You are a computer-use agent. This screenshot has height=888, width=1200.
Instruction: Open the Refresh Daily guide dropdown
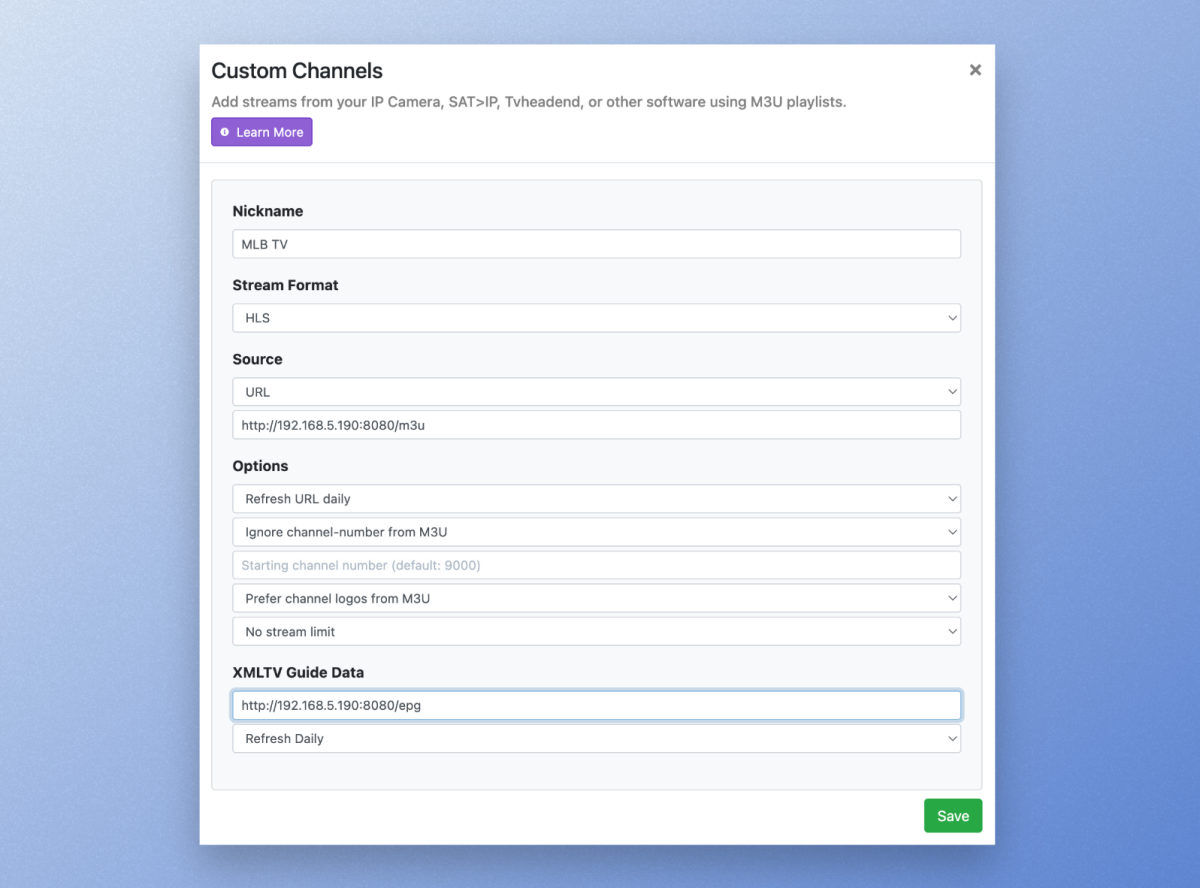pos(596,739)
